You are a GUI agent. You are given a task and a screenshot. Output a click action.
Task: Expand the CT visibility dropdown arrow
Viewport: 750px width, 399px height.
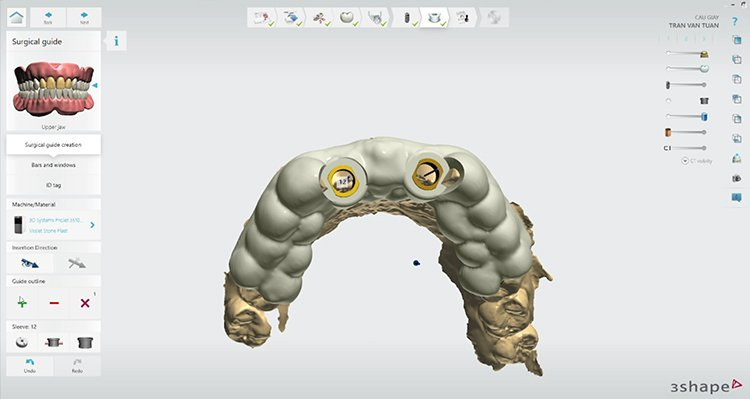(x=684, y=161)
